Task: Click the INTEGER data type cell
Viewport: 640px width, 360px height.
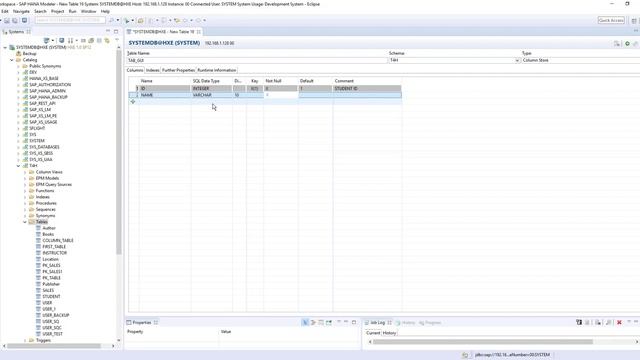Action: point(212,89)
